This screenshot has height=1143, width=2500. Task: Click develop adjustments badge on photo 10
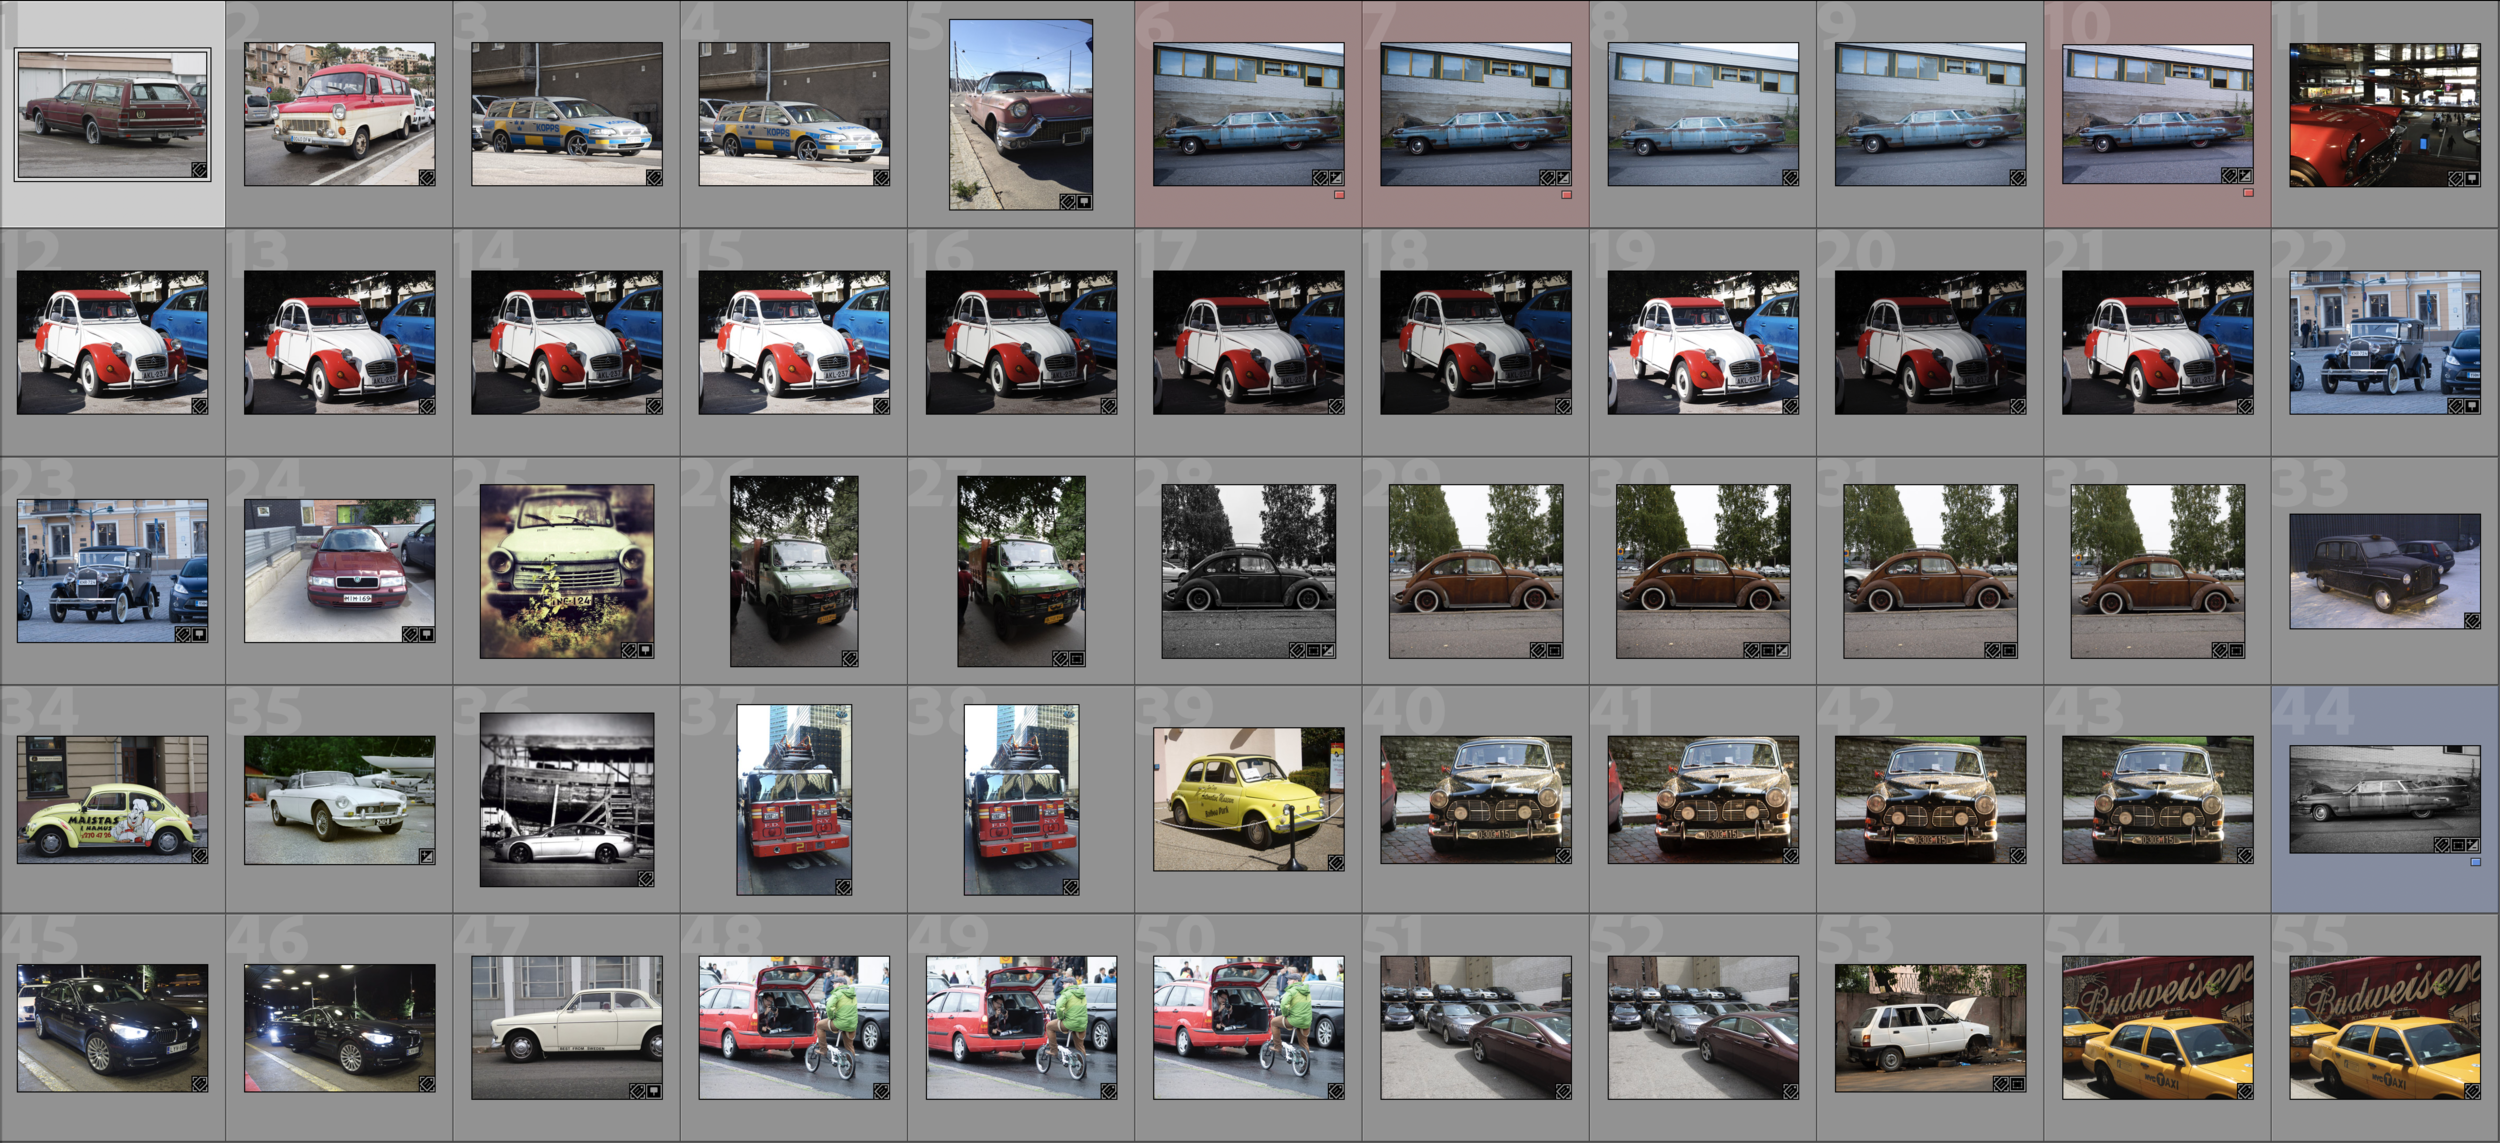(2246, 176)
